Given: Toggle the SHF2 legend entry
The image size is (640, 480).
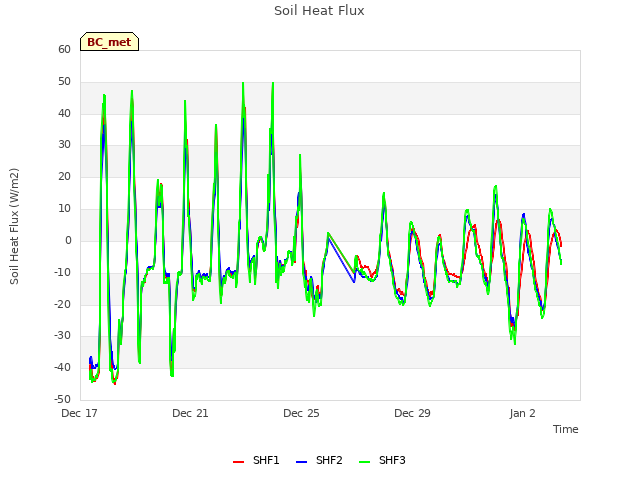Looking at the screenshot, I should (x=319, y=460).
